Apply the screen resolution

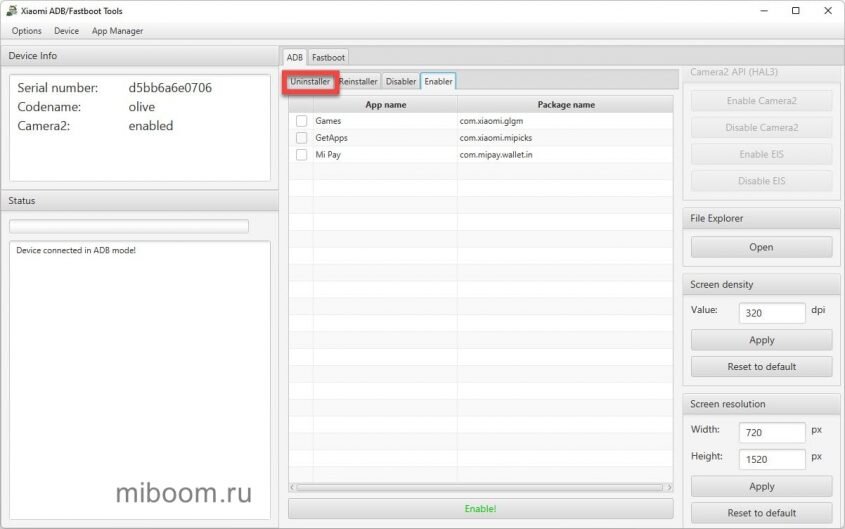point(761,486)
